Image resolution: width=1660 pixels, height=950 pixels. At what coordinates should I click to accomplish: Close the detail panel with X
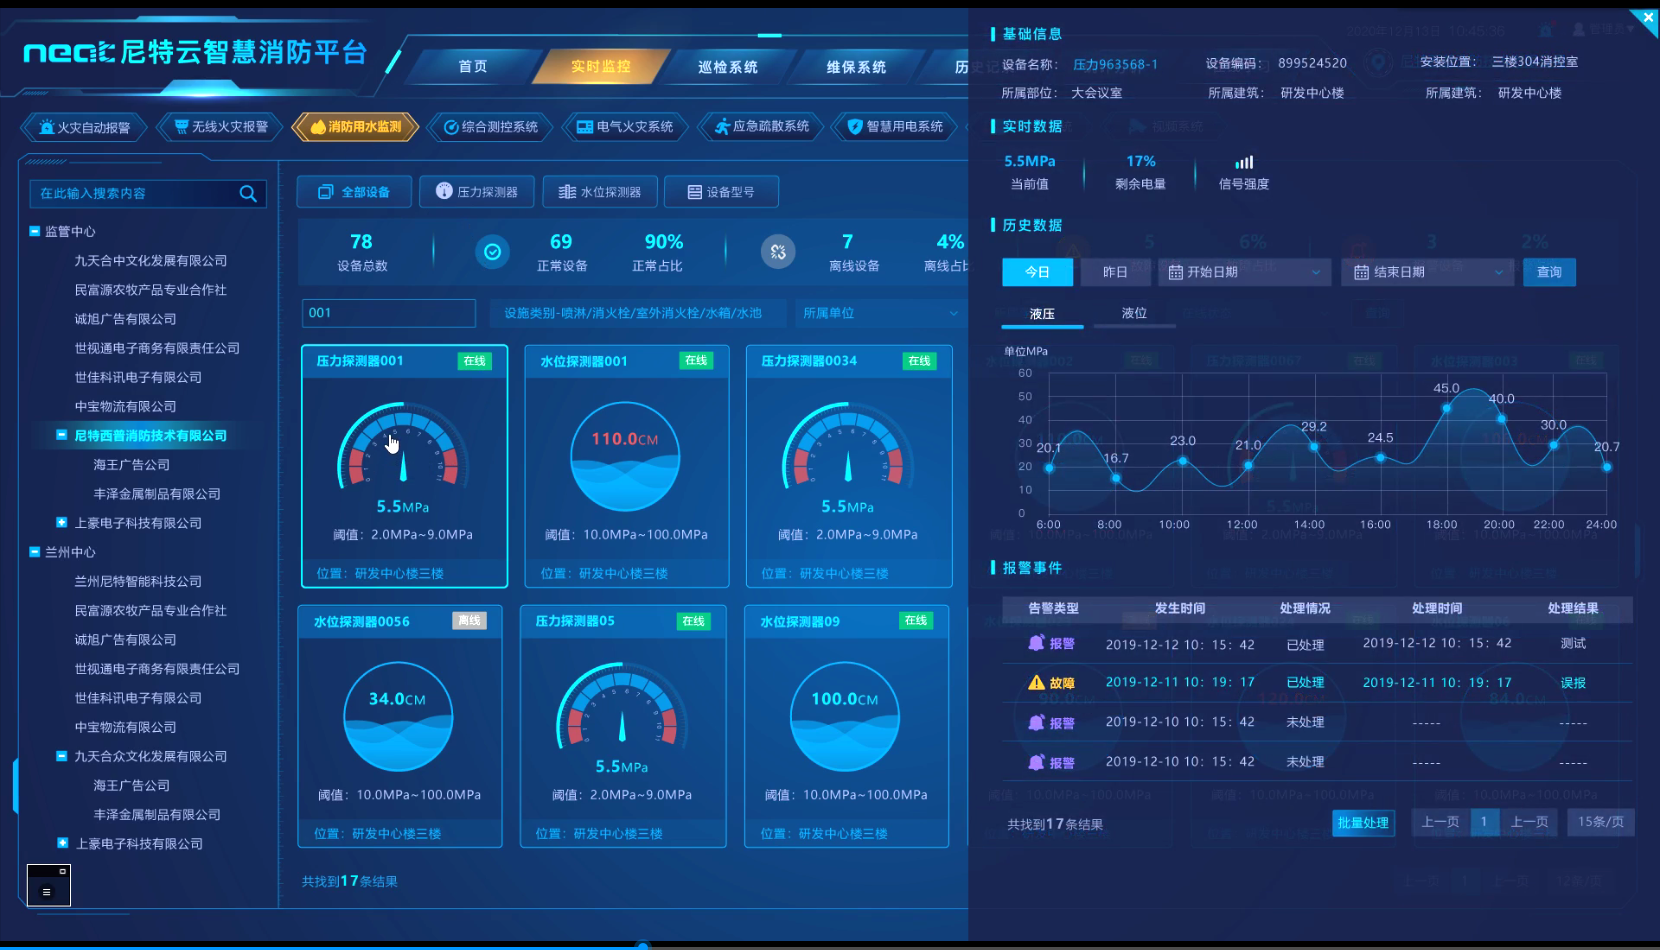[1648, 18]
